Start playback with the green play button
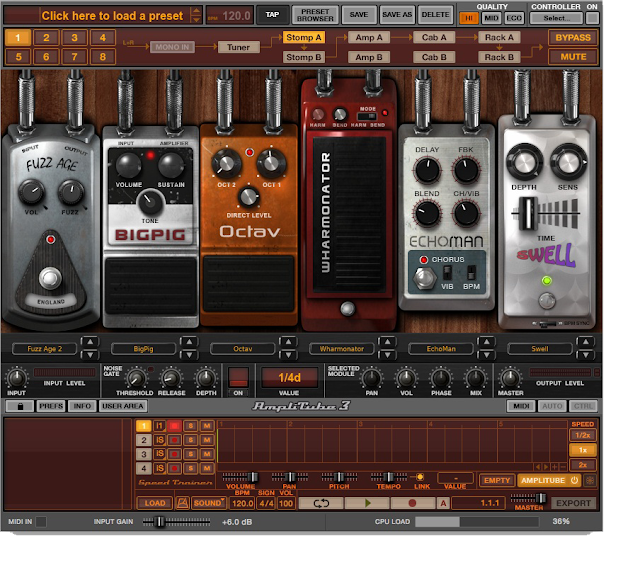Screen dimensions: 640x565 coord(367,503)
